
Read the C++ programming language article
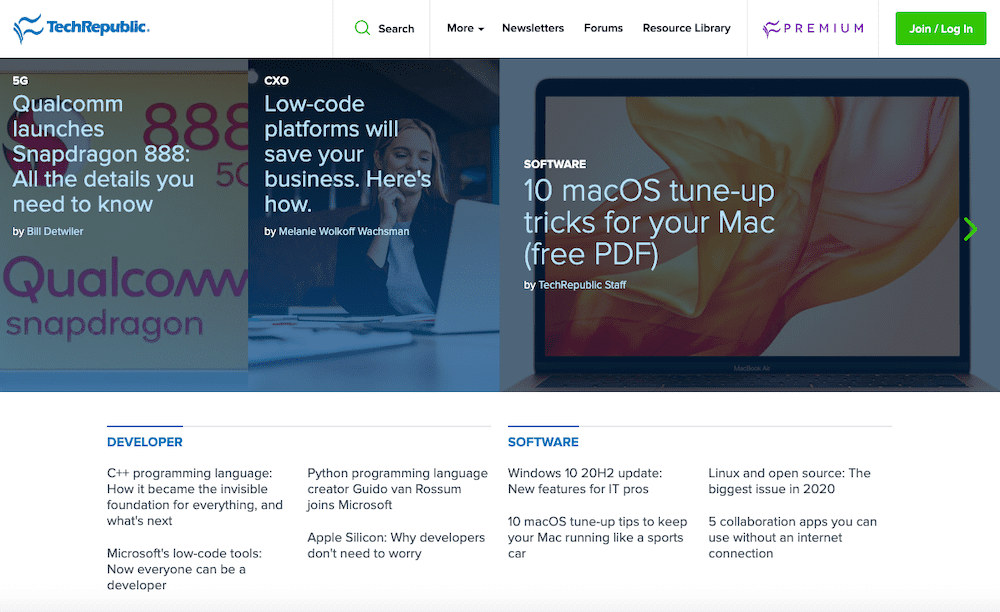(x=195, y=497)
